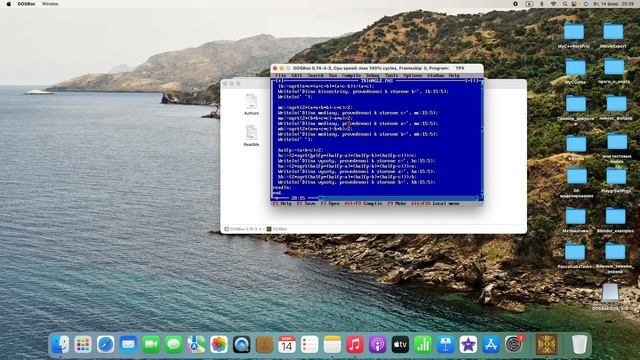This screenshot has height=360, width=640.
Task: Click DOSBox in the Finder path bar
Action: point(277,229)
